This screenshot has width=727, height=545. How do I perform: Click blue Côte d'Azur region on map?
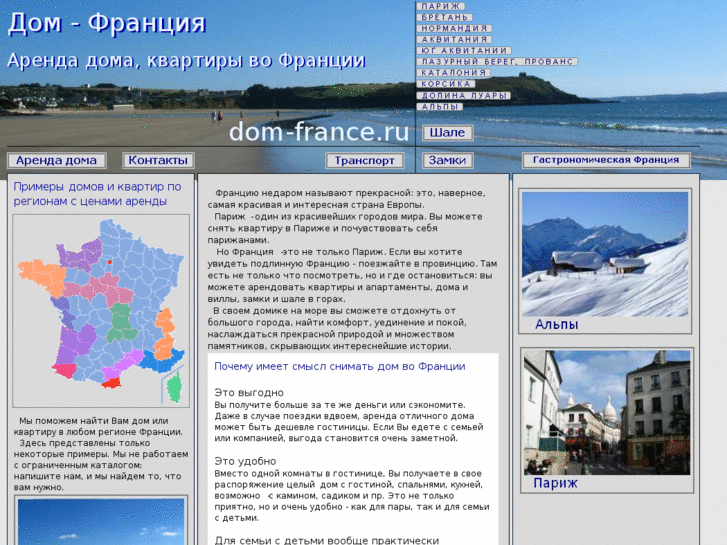159,361
